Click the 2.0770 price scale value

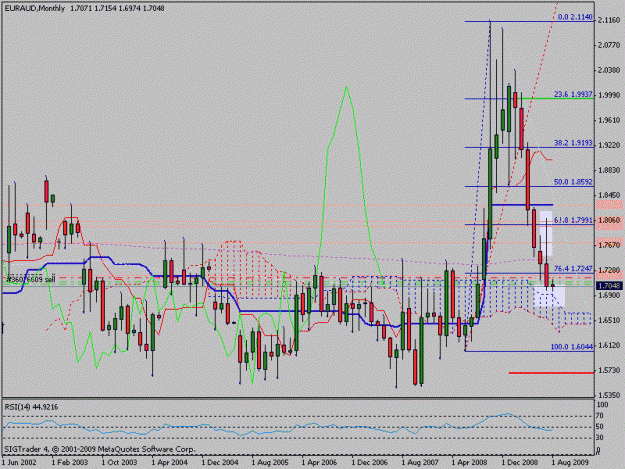pos(609,45)
